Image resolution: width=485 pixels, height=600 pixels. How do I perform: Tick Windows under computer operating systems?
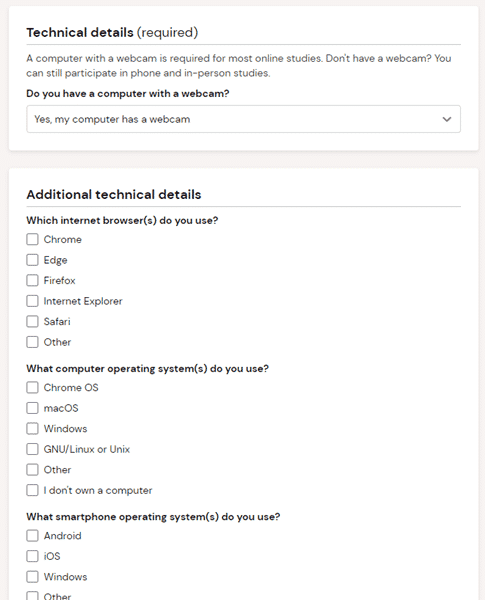(x=33, y=429)
